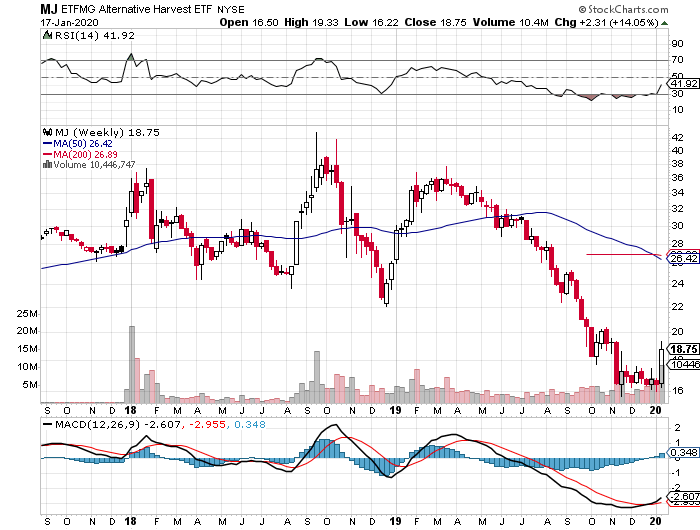
Task: Click the MA(200) 26.89 legend text
Action: point(85,154)
